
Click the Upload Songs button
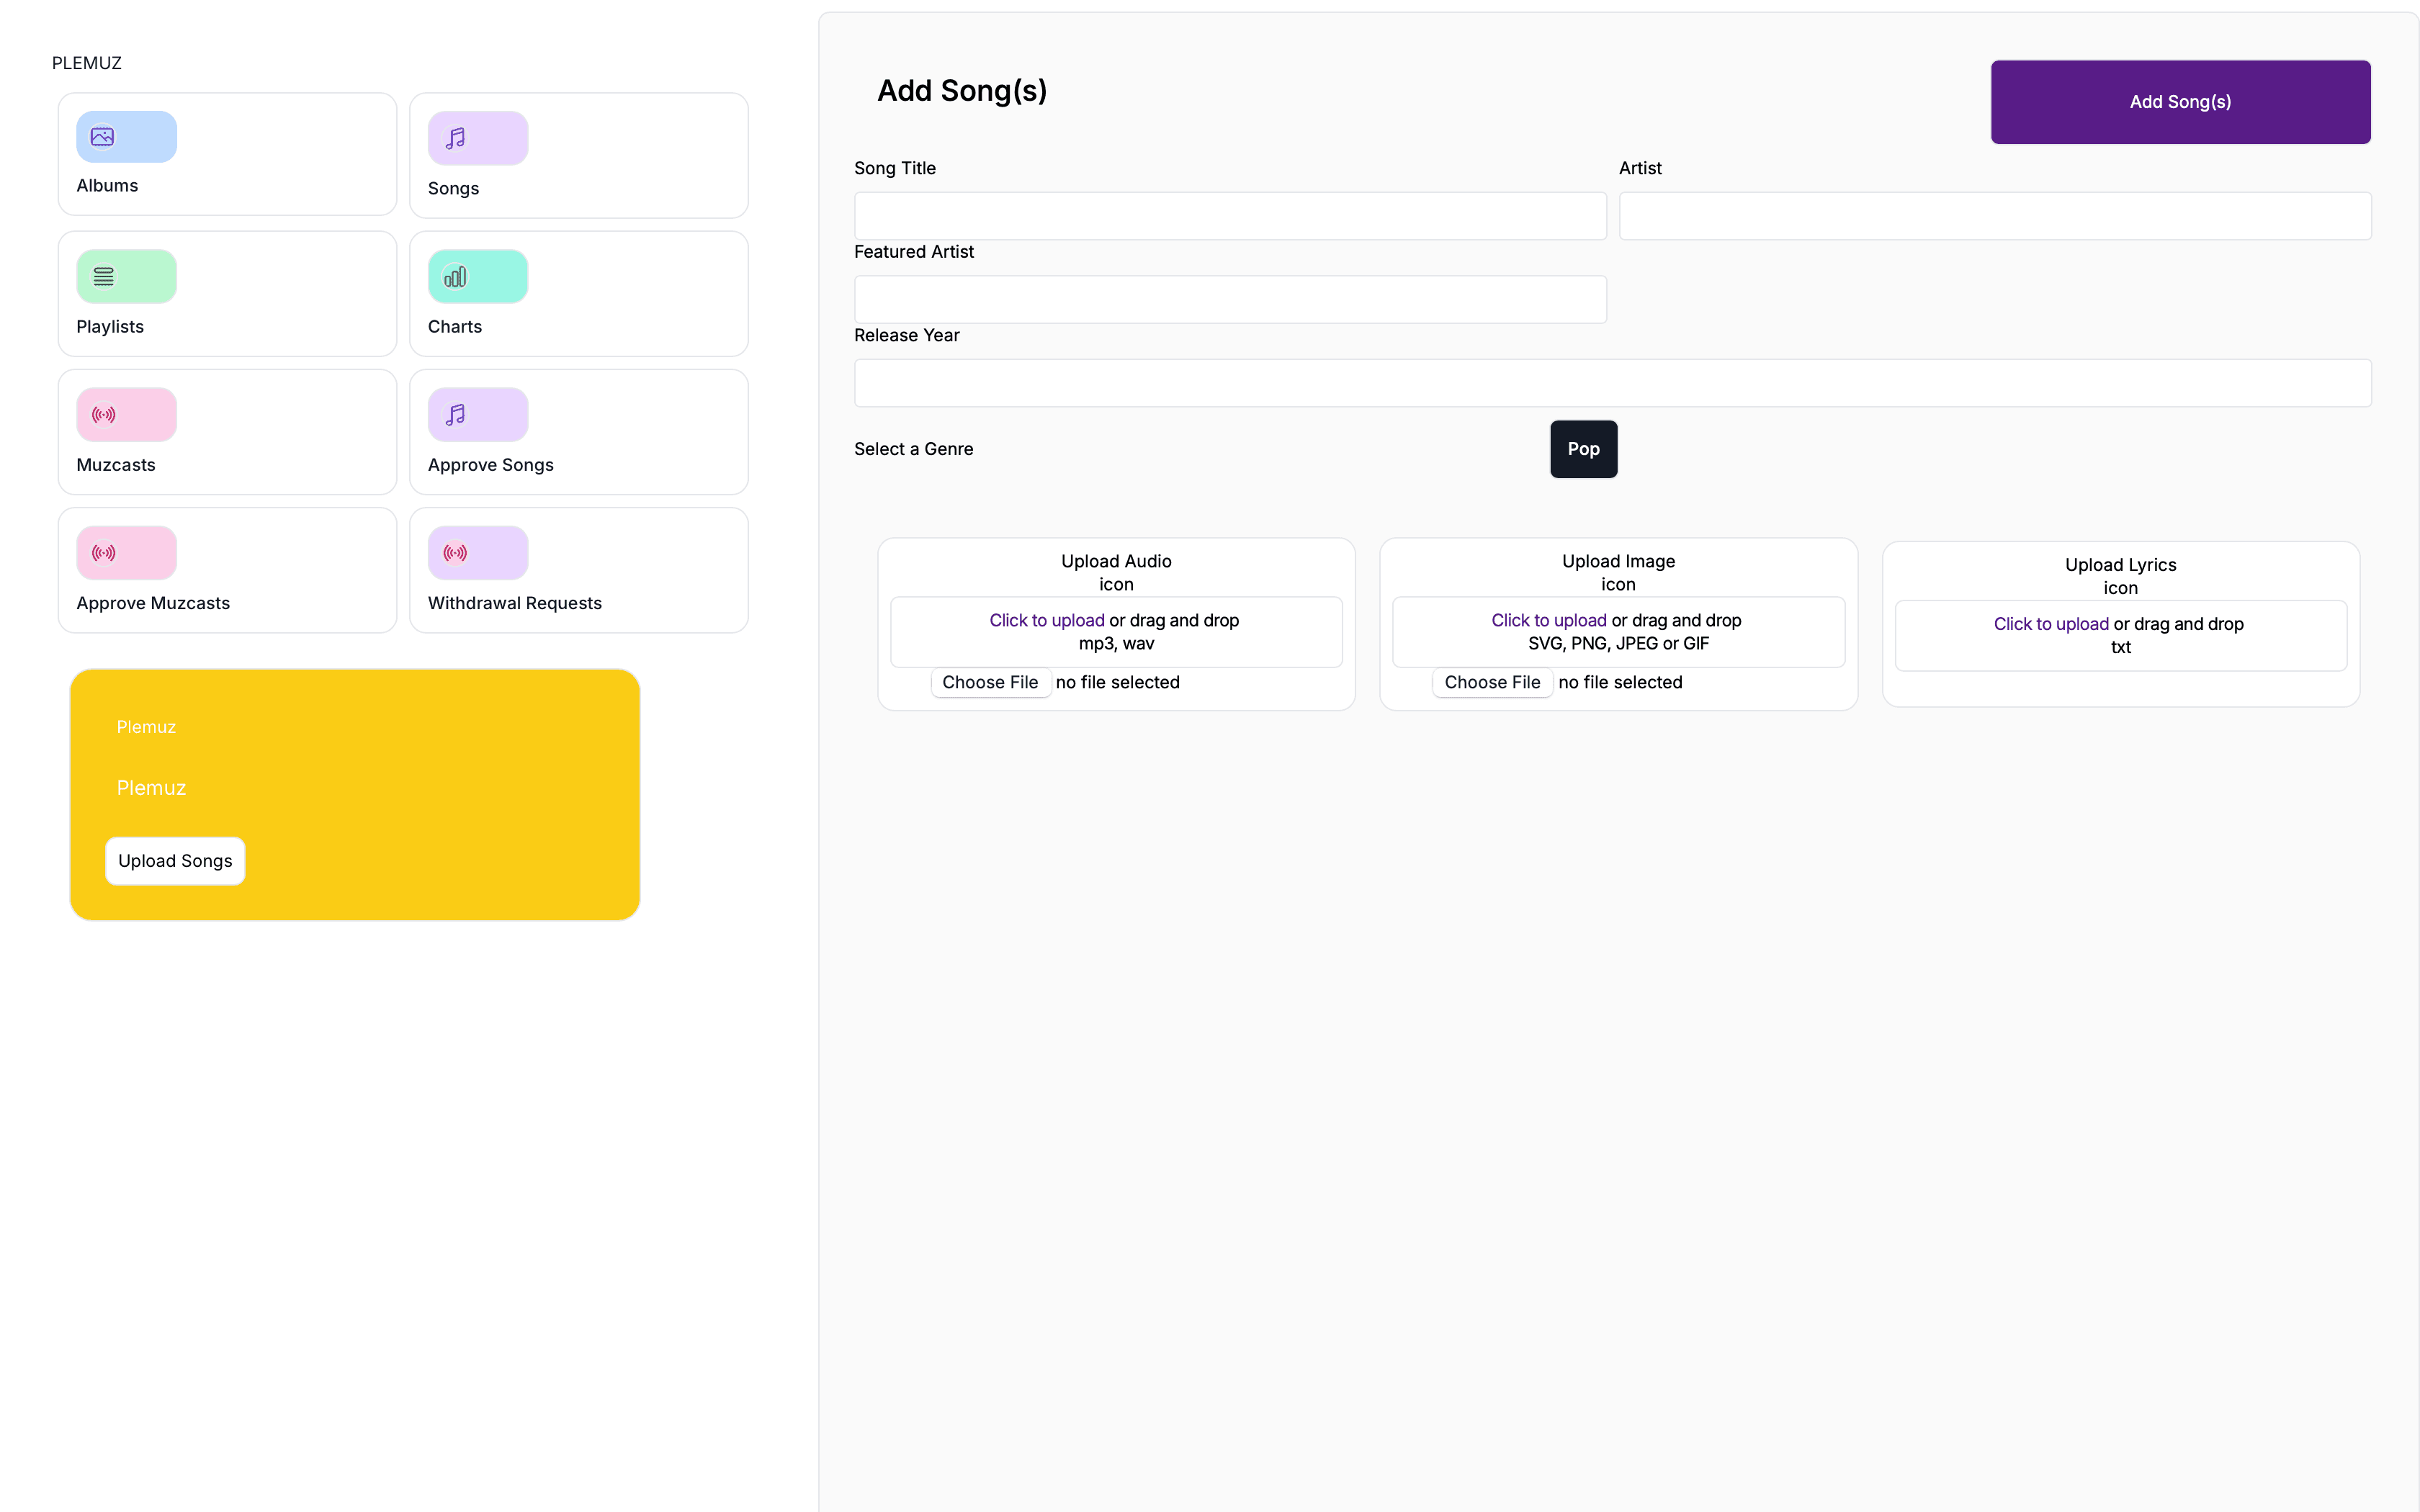pyautogui.click(x=175, y=861)
